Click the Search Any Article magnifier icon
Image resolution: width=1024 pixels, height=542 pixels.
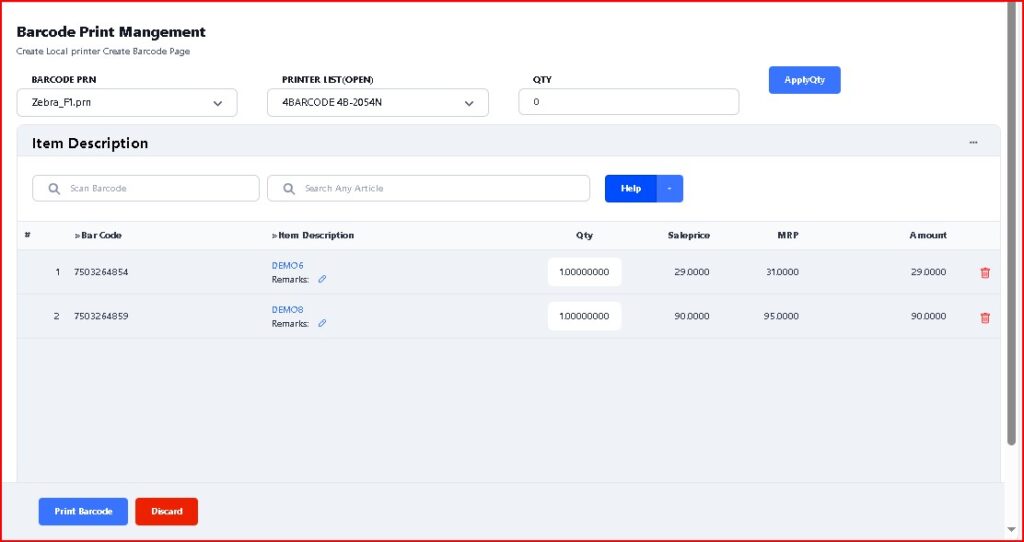click(289, 188)
